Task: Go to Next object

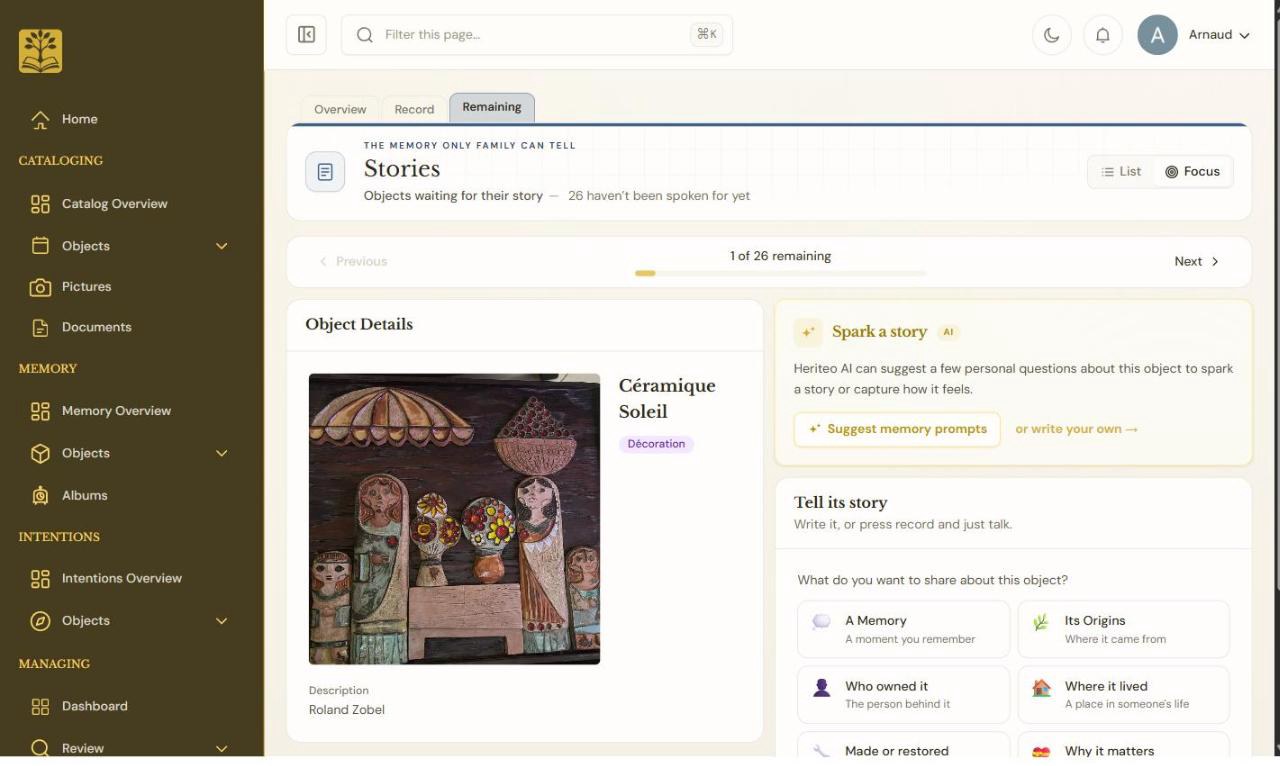Action: pos(1197,262)
